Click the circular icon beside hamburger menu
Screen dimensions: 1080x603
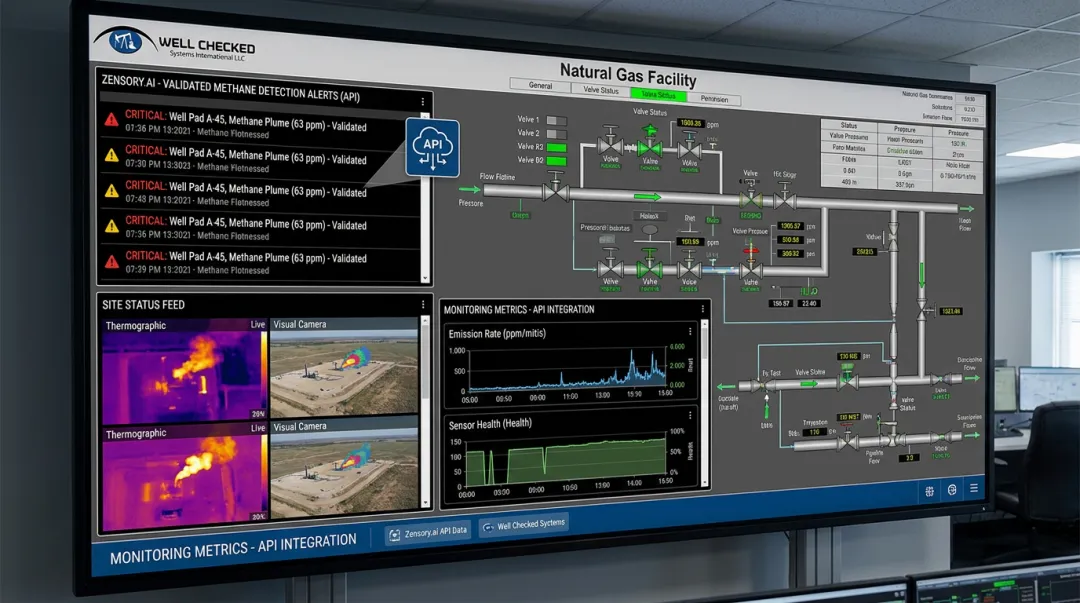coord(952,489)
